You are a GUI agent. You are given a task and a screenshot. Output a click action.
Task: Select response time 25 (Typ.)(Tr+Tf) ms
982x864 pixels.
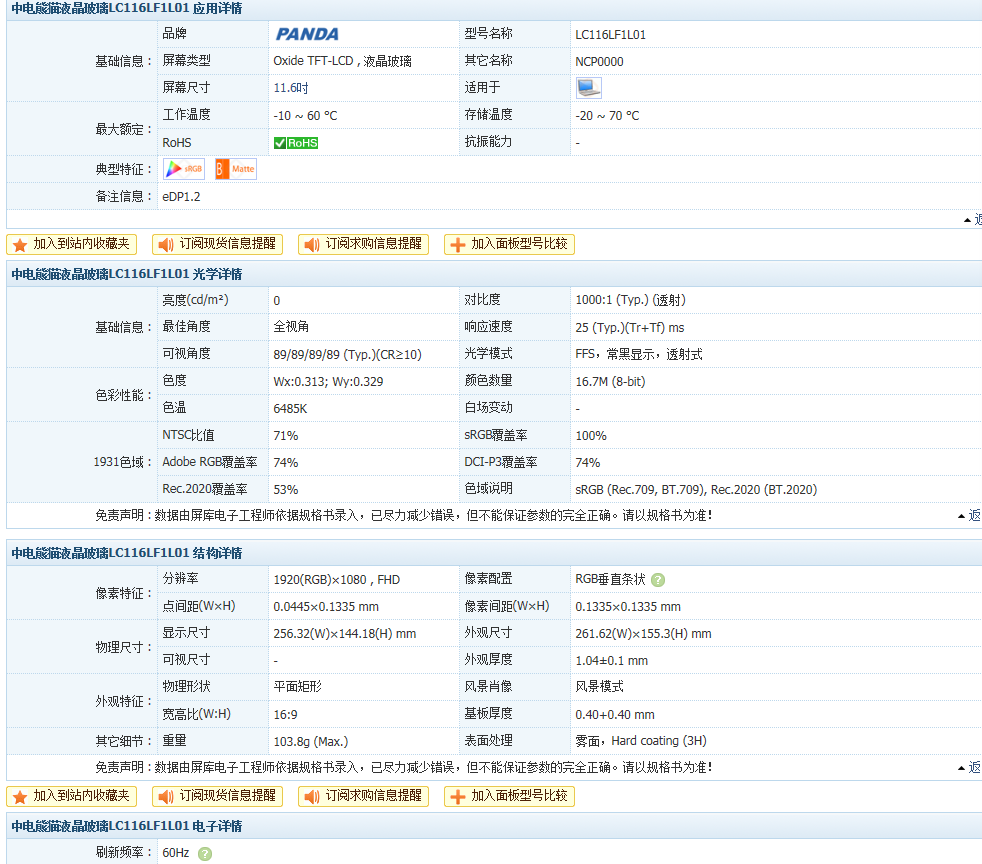click(629, 327)
